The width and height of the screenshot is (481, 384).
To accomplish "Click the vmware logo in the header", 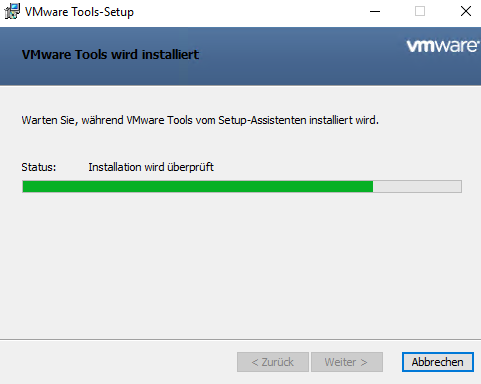I will pyautogui.click(x=443, y=46).
